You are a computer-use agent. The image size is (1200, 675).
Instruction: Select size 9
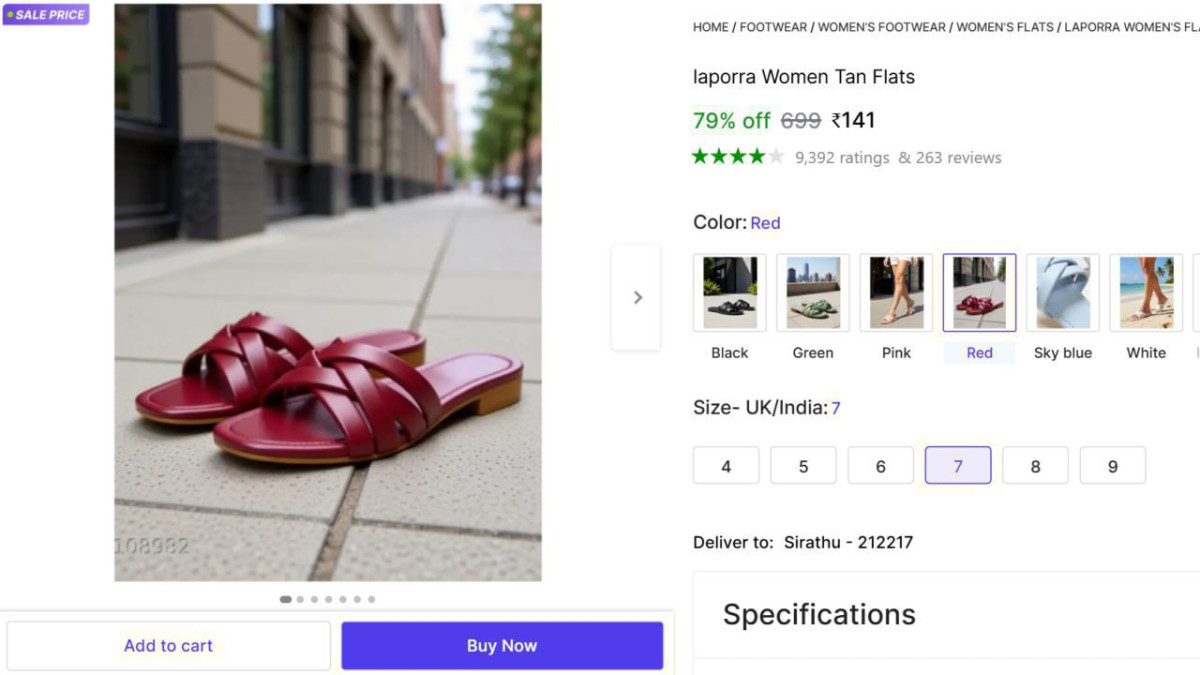pyautogui.click(x=1113, y=466)
